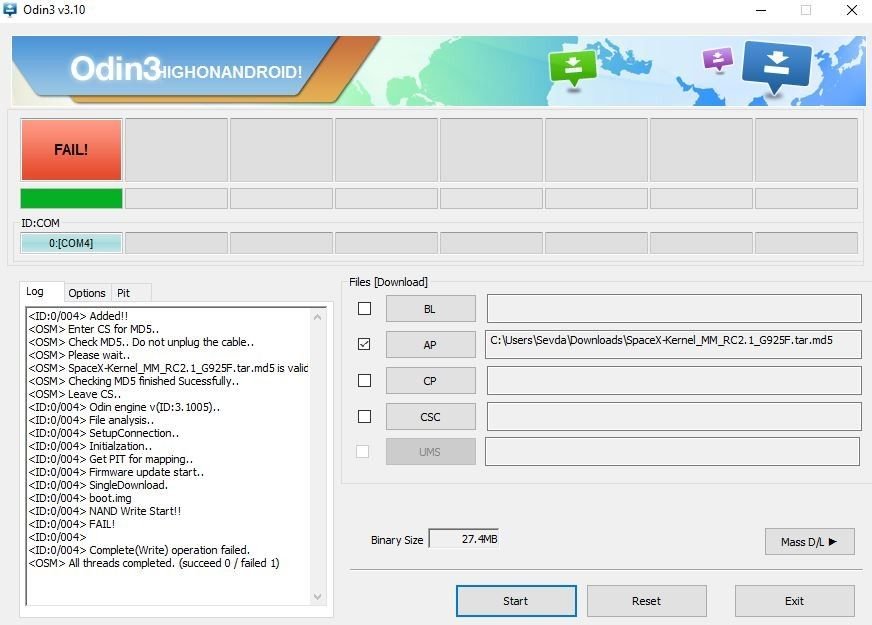Reset the Odin session
The height and width of the screenshot is (625, 872).
coord(646,601)
